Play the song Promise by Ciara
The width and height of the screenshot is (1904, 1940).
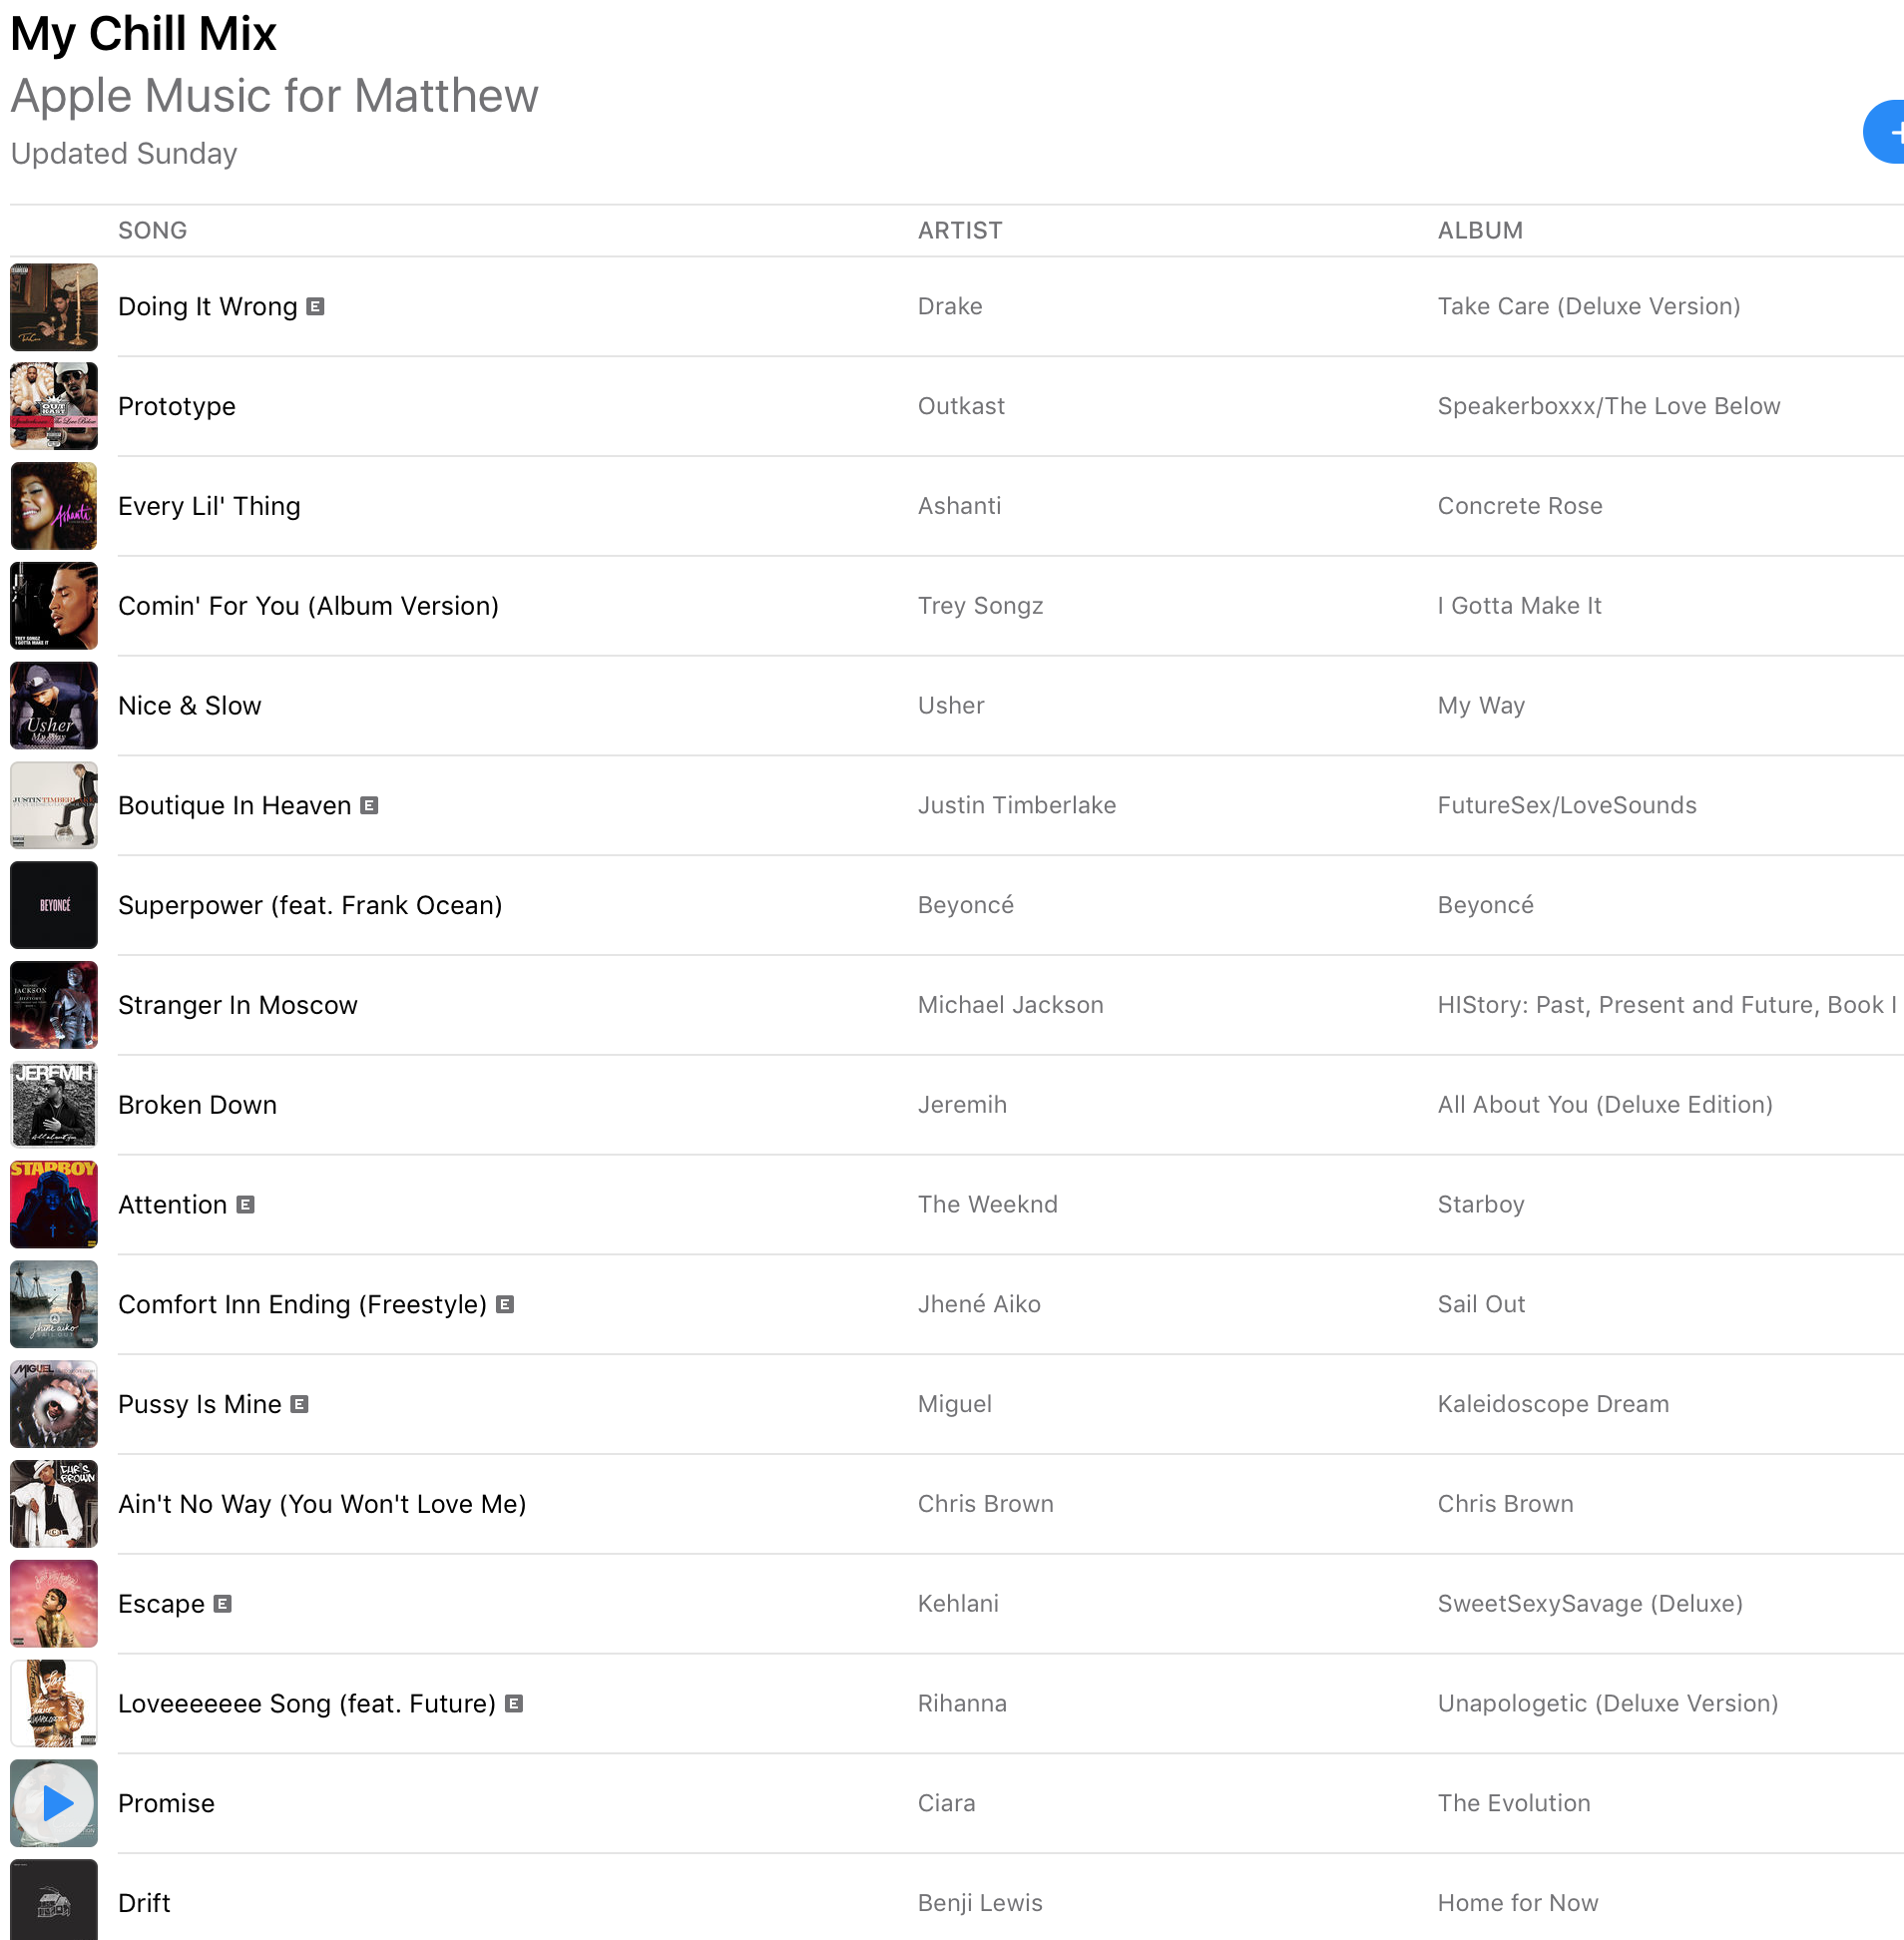tap(54, 1803)
